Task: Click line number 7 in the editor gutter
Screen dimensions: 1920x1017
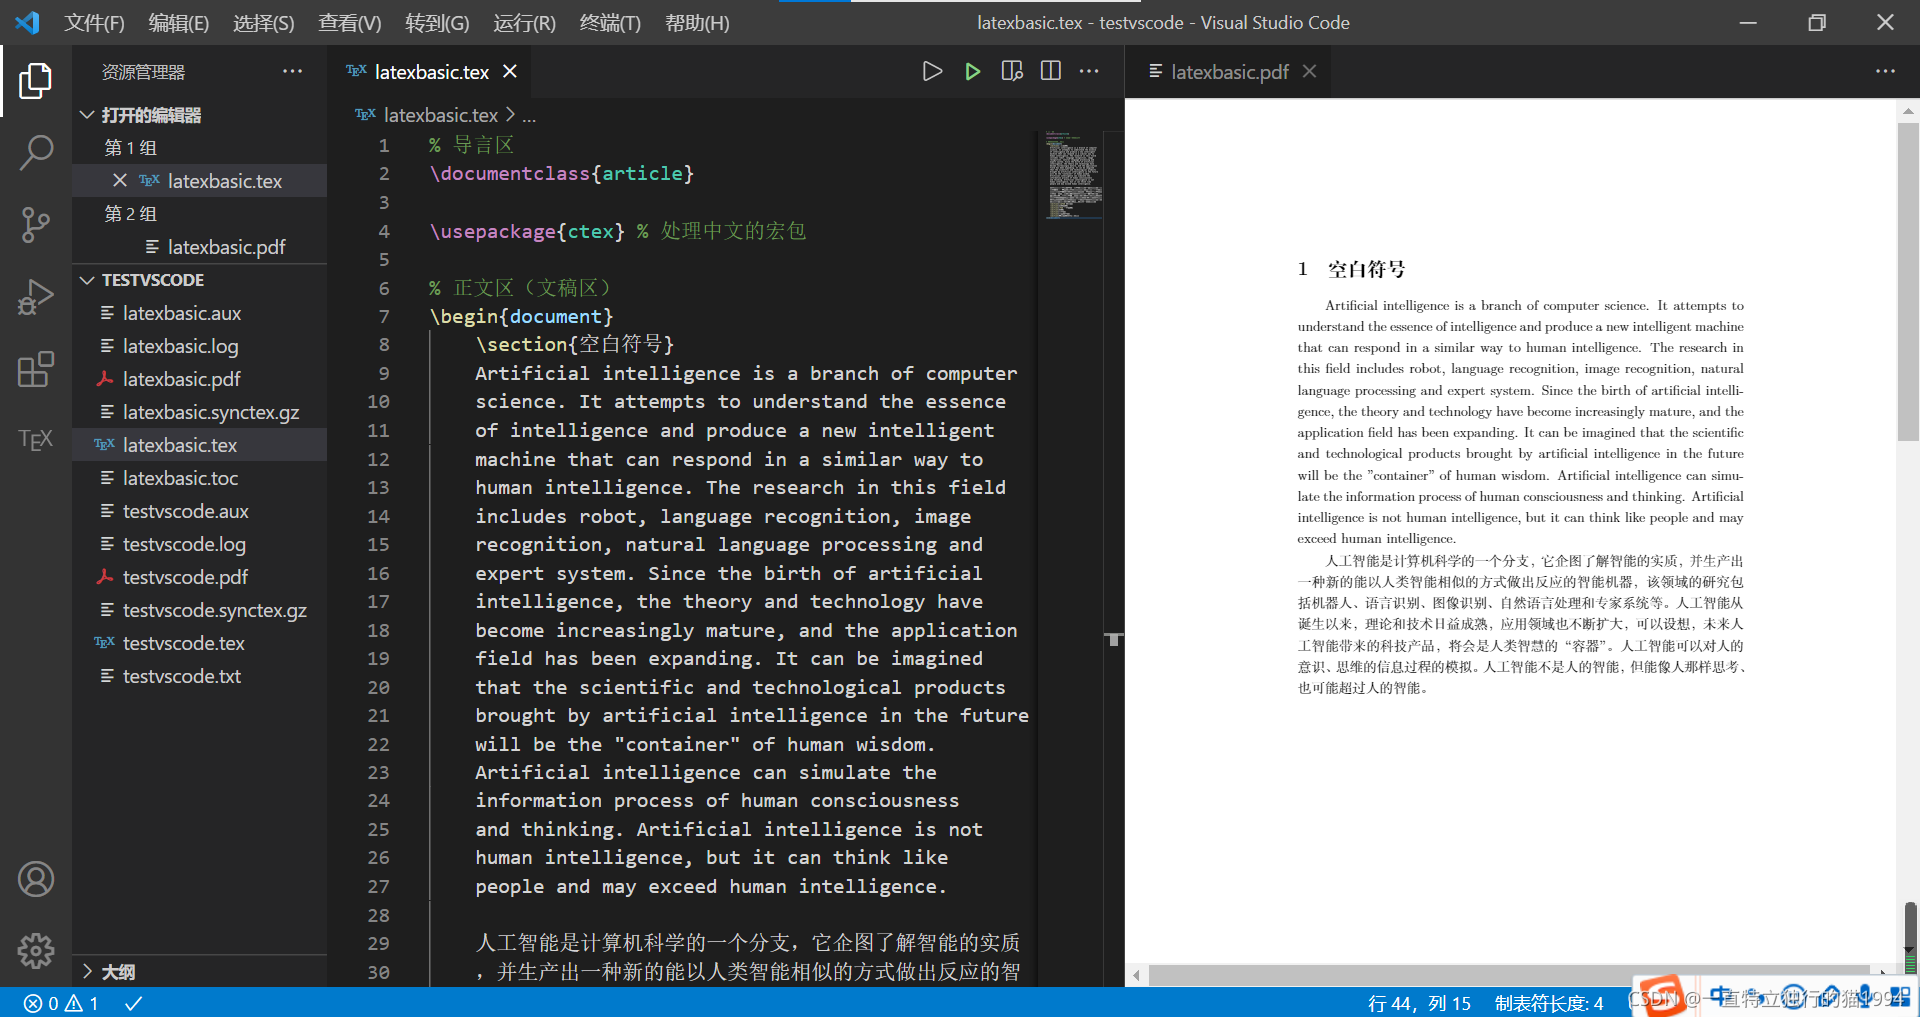Action: pyautogui.click(x=384, y=316)
